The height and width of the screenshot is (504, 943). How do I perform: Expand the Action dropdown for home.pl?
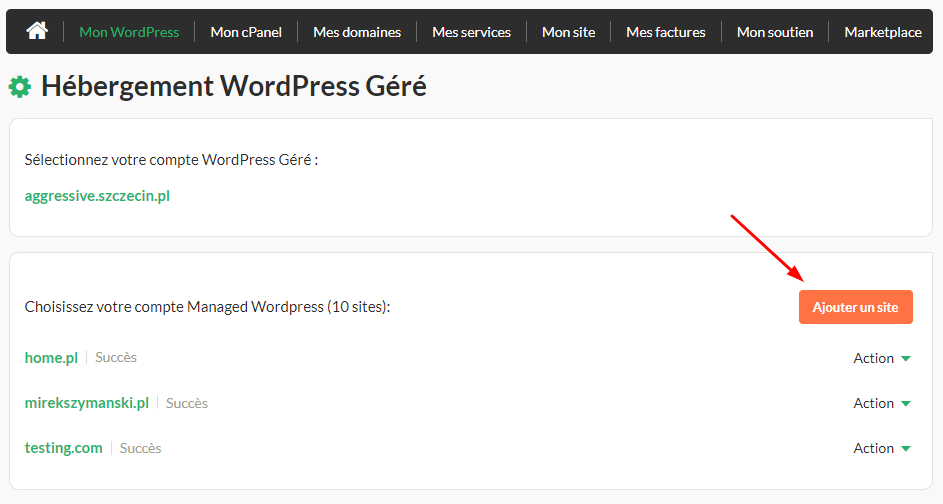click(882, 358)
